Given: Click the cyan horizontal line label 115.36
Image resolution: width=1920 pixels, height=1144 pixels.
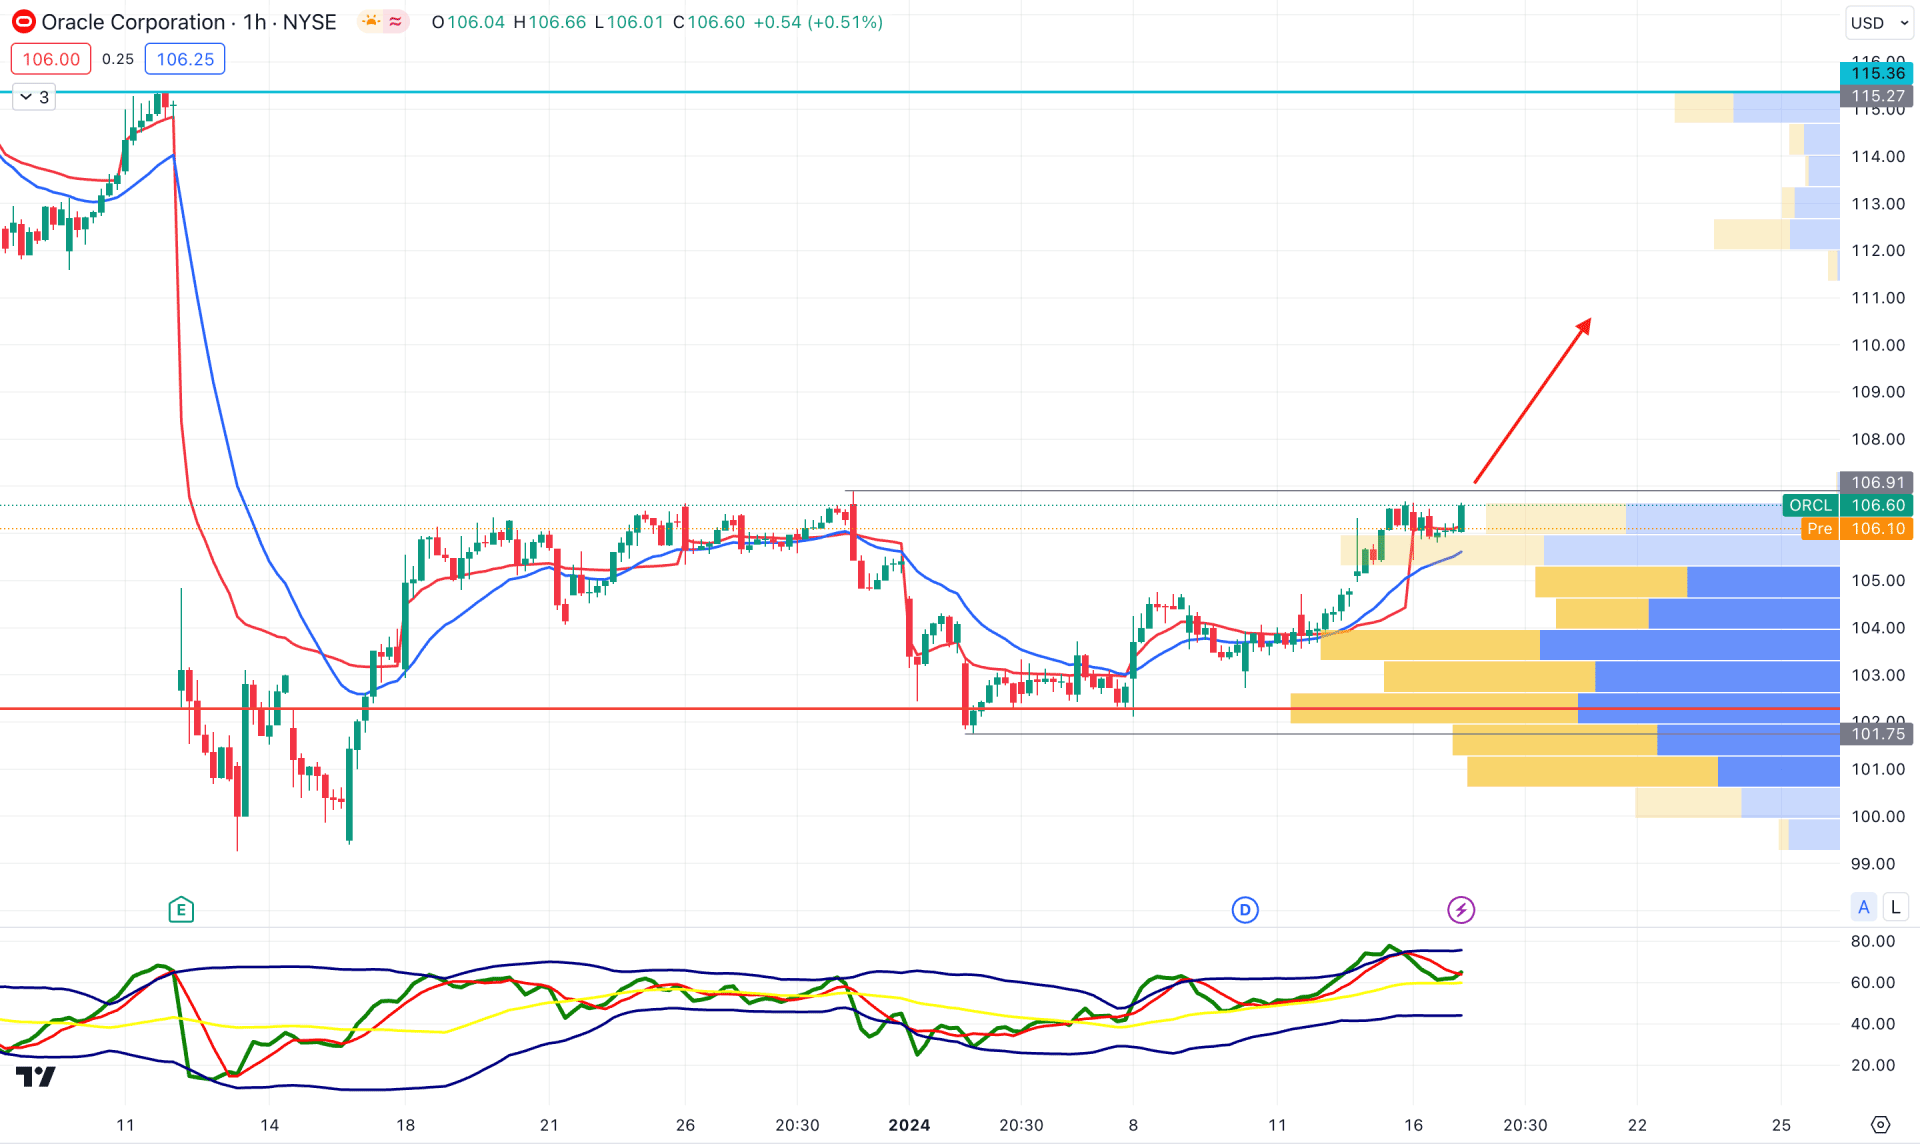Looking at the screenshot, I should pyautogui.click(x=1877, y=73).
